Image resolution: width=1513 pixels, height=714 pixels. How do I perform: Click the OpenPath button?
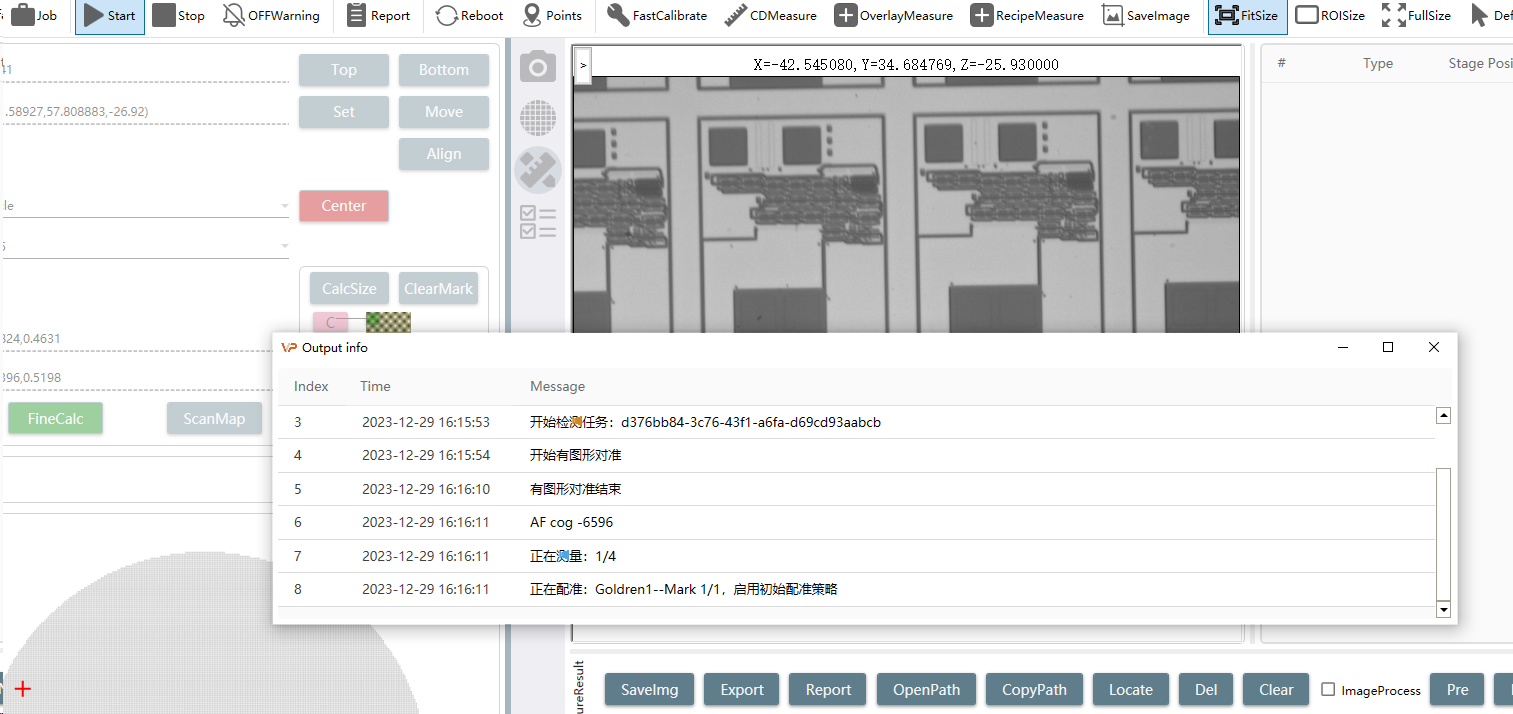(x=926, y=690)
